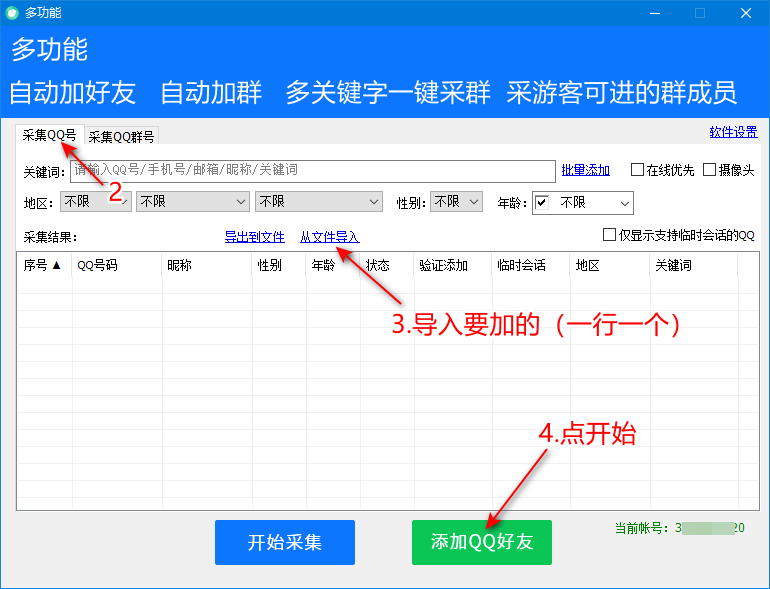Viewport: 770px width, 589px height.
Task: Click the 批量添加 link
Action: (x=585, y=170)
